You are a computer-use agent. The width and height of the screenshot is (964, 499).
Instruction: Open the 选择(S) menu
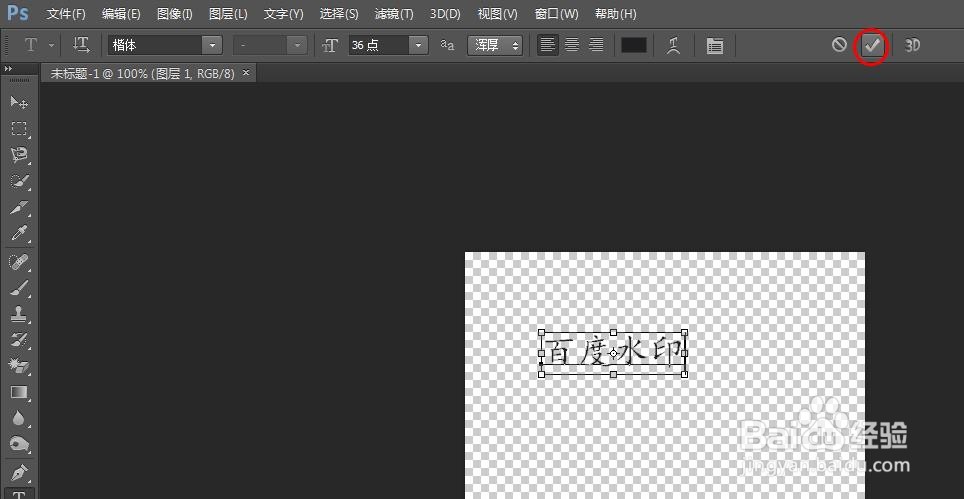click(x=339, y=14)
